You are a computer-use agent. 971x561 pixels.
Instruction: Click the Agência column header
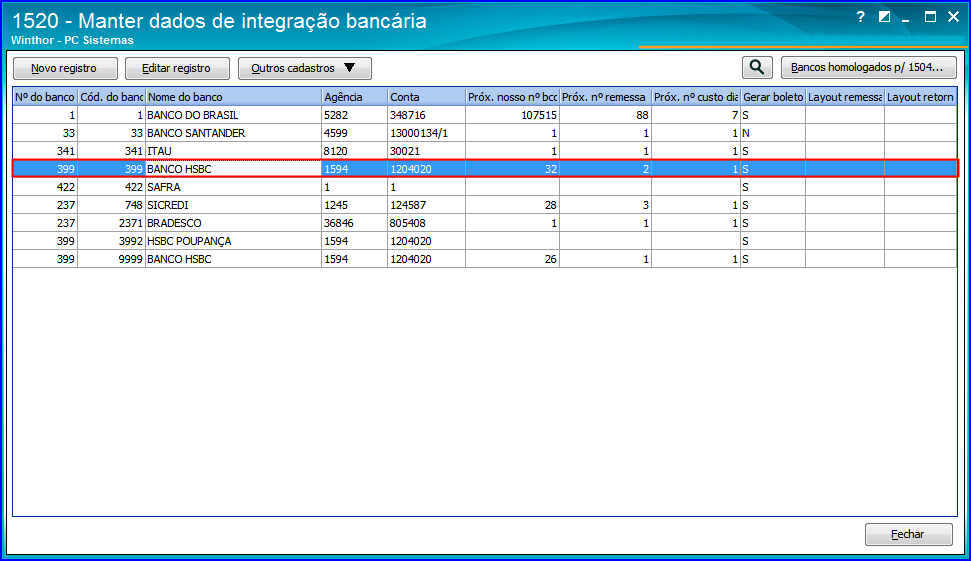coord(354,97)
